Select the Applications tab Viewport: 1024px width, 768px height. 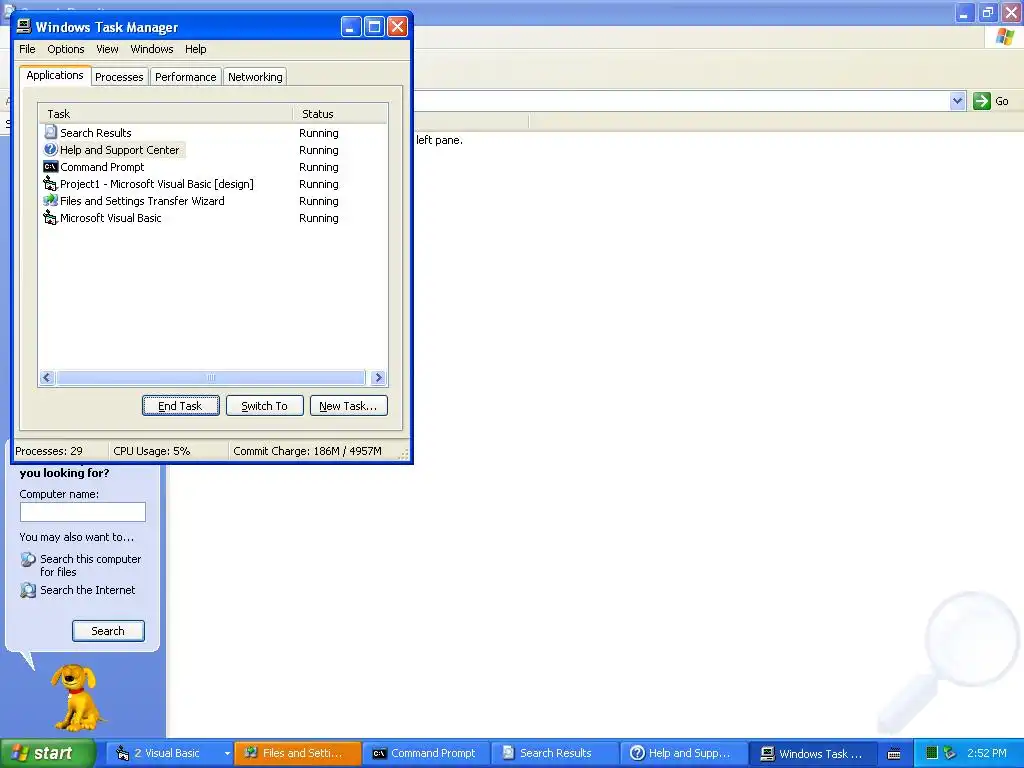pyautogui.click(x=55, y=75)
